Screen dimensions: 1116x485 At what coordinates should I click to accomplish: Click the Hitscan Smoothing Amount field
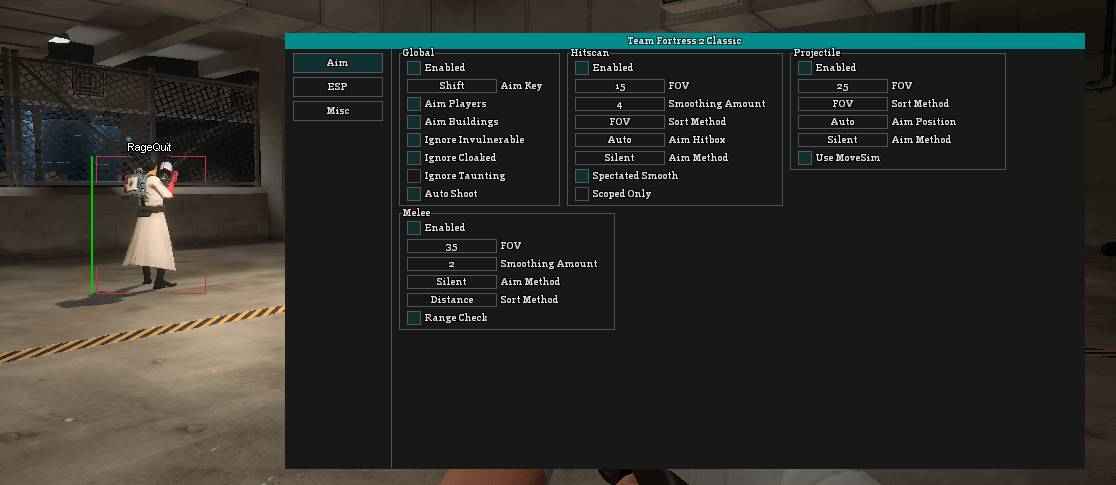[619, 104]
